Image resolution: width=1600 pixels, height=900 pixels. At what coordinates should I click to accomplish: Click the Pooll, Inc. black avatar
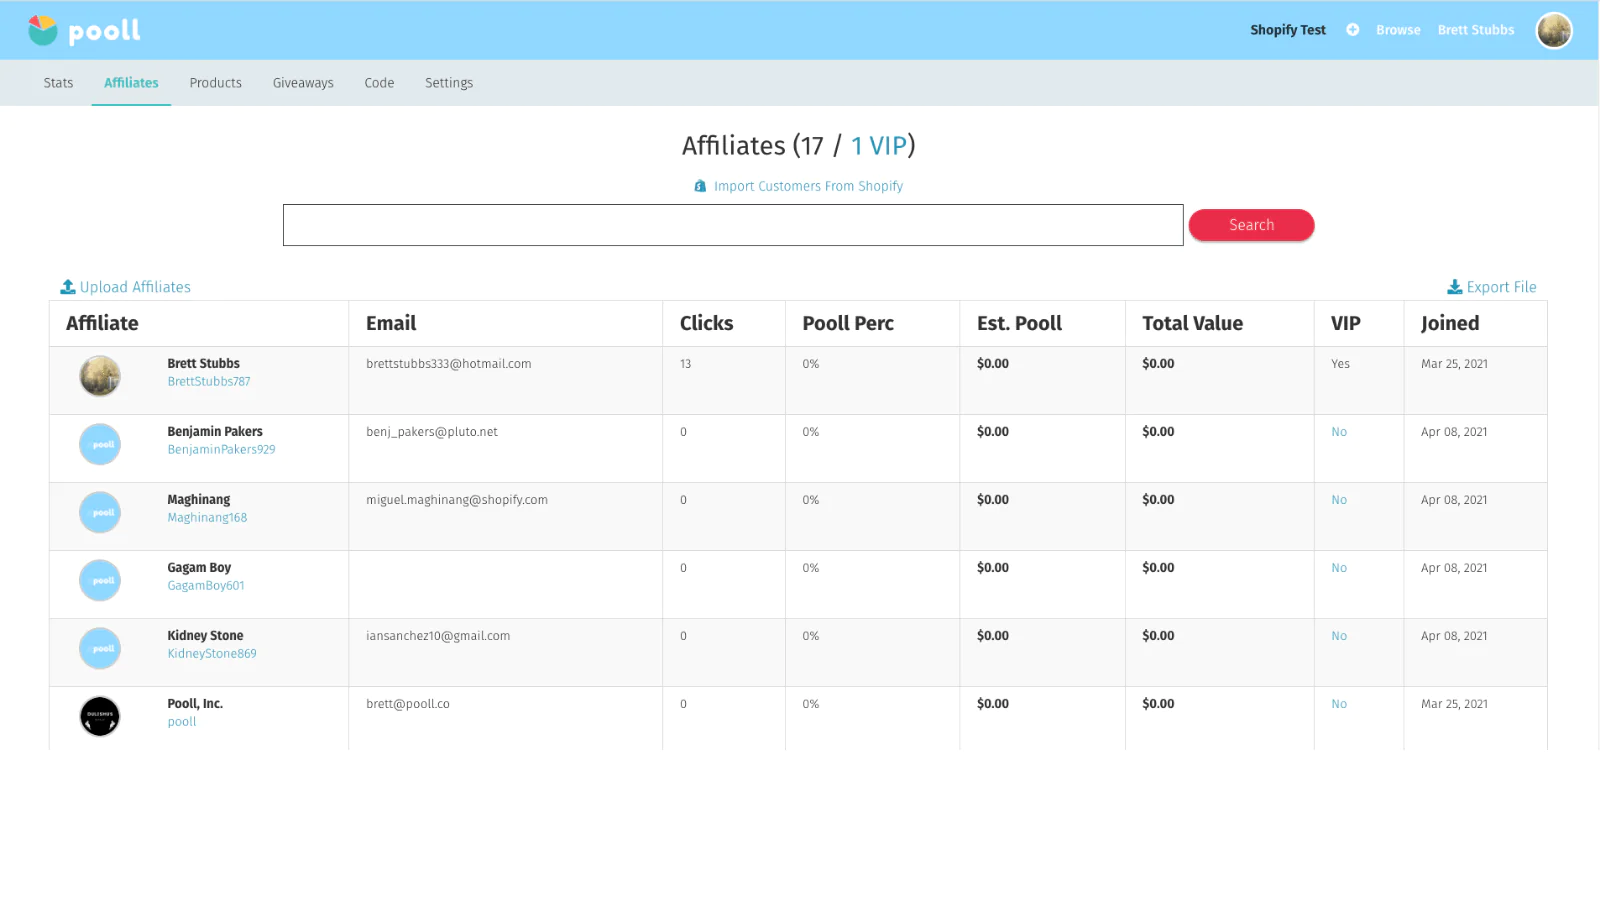(100, 716)
